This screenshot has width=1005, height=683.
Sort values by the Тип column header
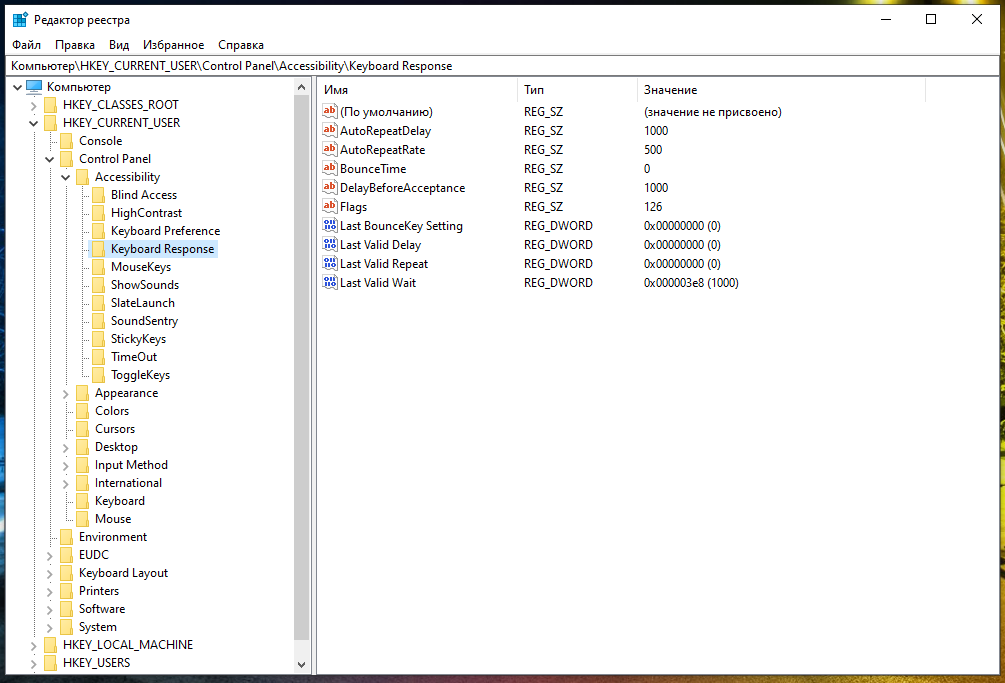point(577,90)
